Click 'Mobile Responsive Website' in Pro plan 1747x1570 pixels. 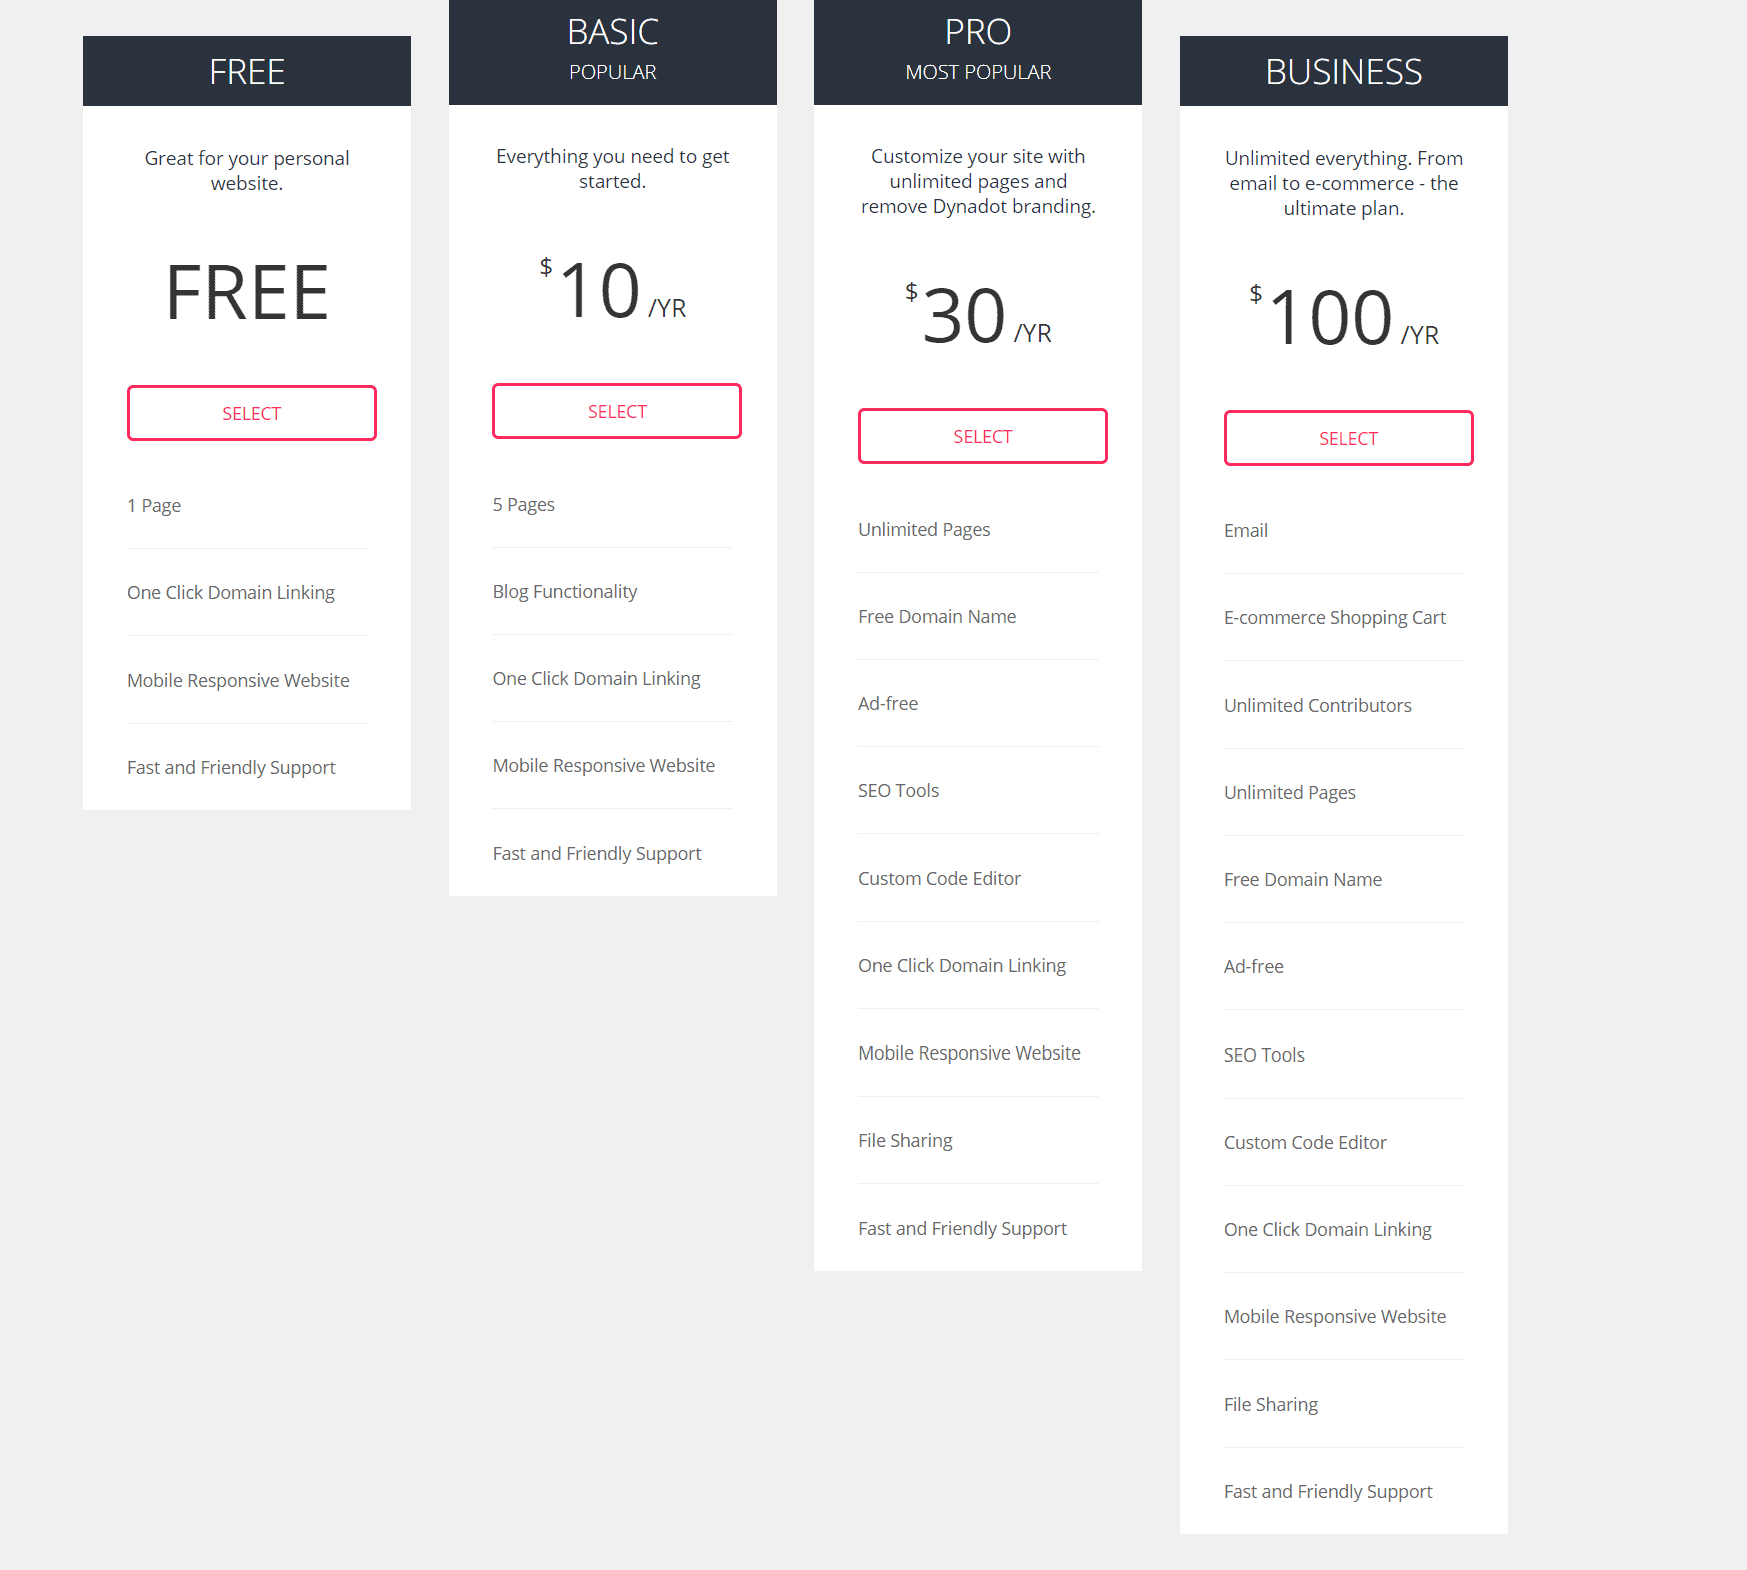[x=969, y=1053]
